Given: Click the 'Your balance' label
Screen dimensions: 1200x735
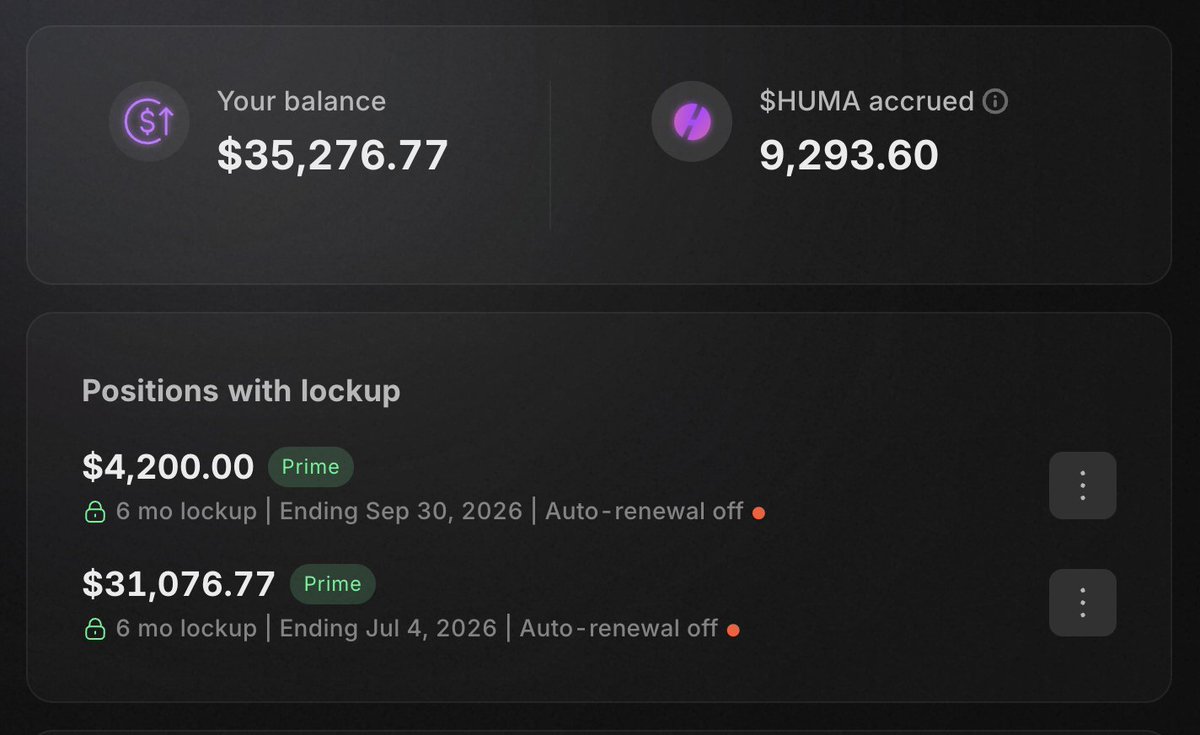Looking at the screenshot, I should (301, 101).
